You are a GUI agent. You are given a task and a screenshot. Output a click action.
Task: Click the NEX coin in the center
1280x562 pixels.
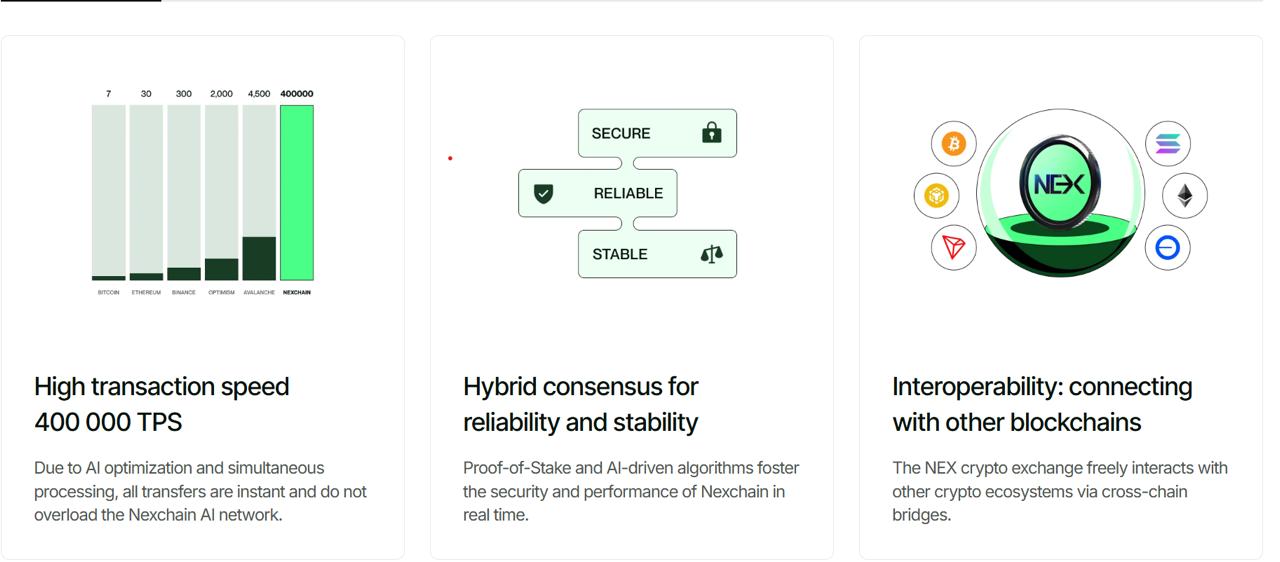(1059, 185)
